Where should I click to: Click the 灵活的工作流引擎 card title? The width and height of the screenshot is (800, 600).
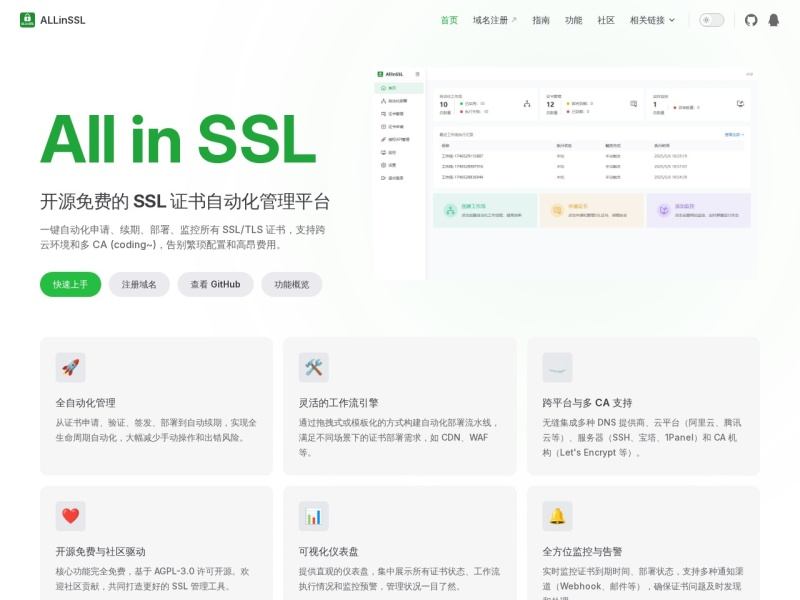(x=339, y=403)
